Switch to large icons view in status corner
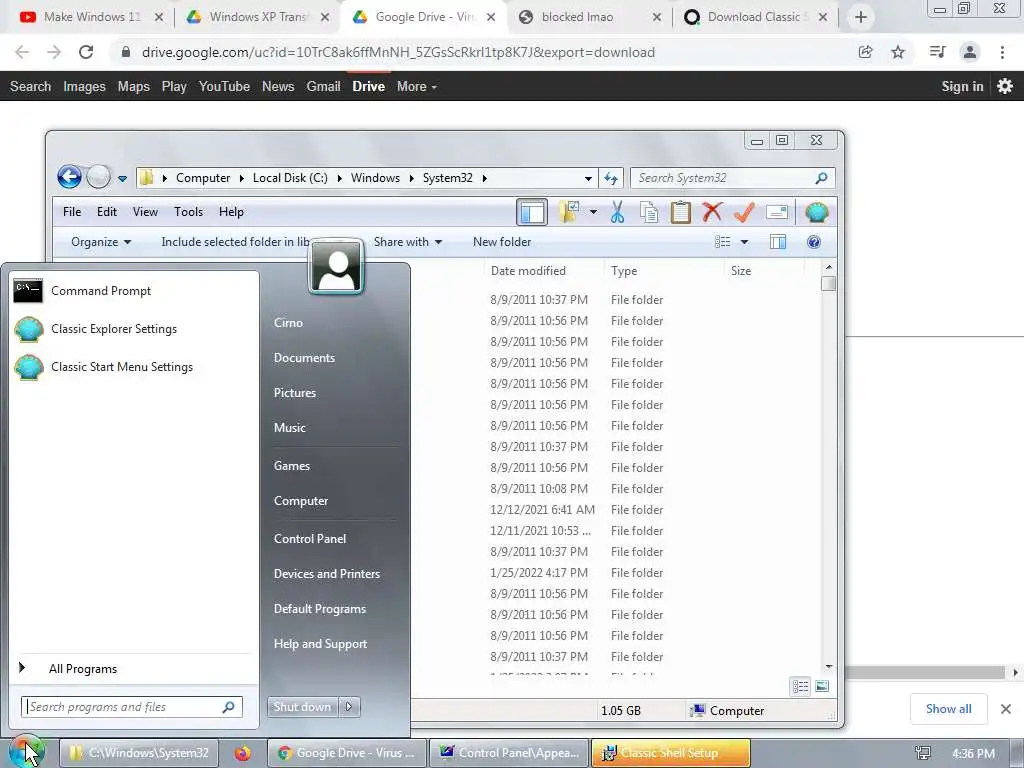 pos(822,686)
